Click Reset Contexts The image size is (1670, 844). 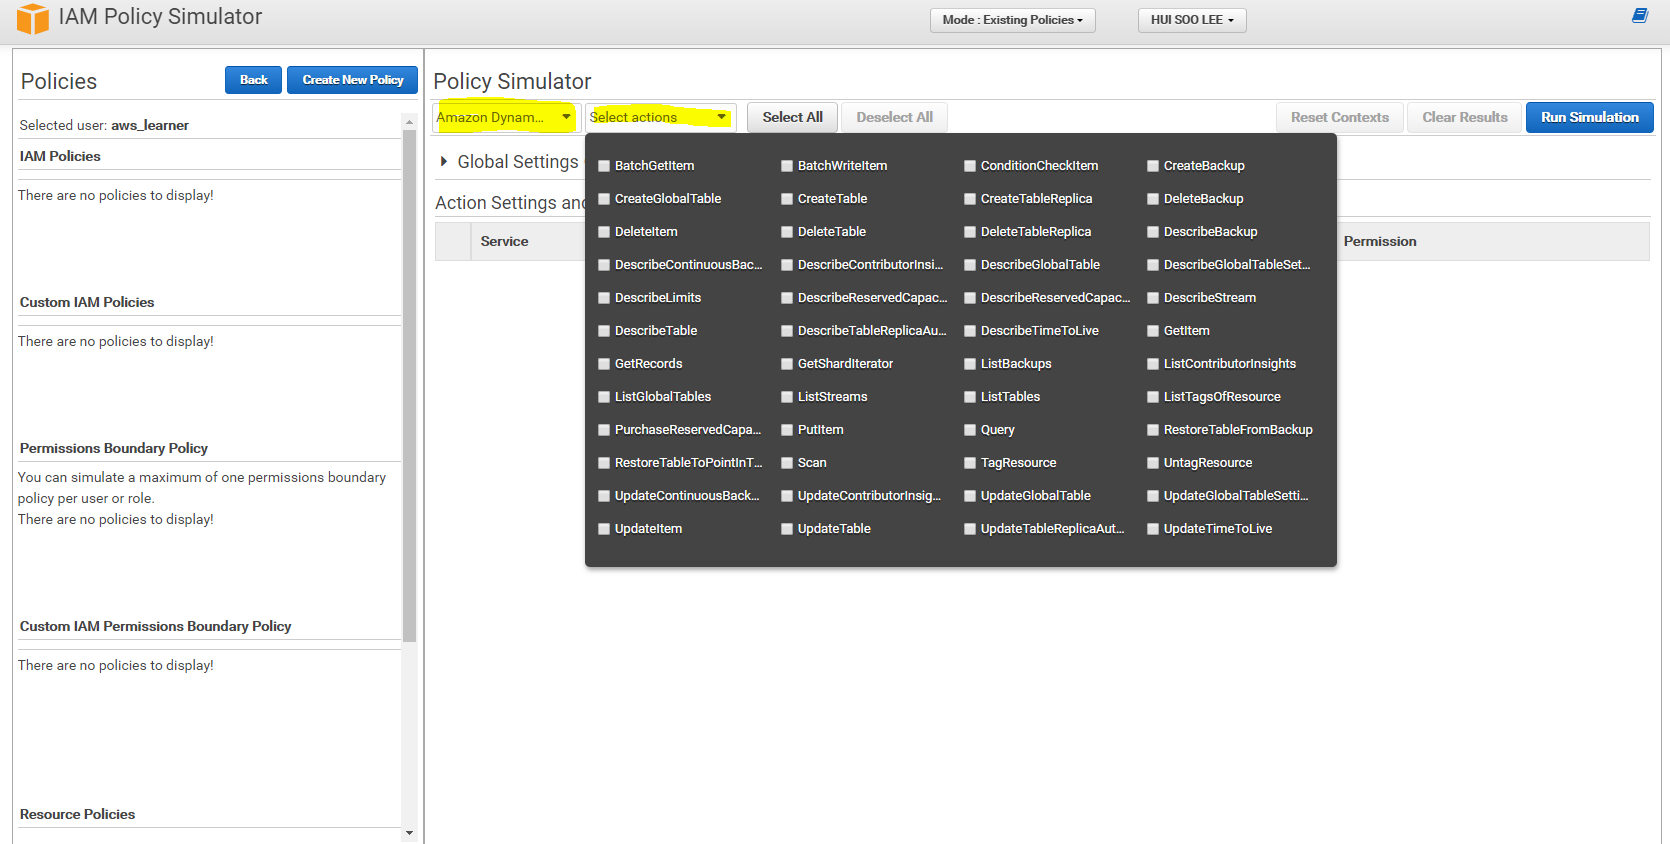(1340, 117)
